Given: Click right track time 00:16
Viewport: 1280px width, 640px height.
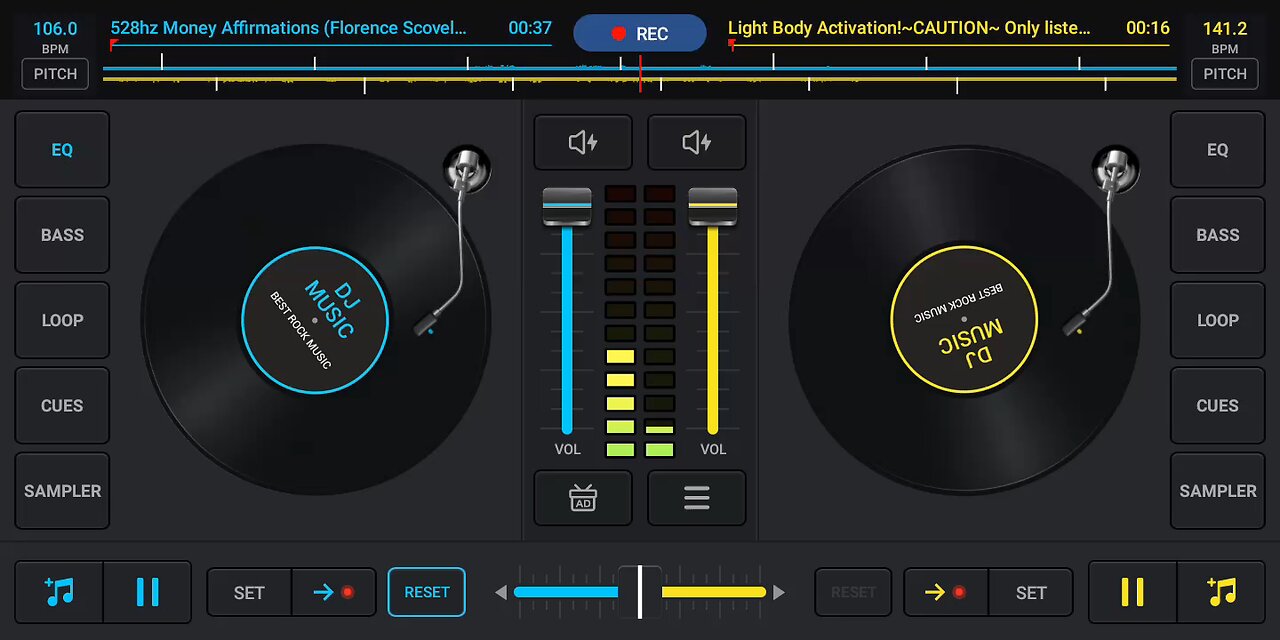Looking at the screenshot, I should pyautogui.click(x=1148, y=28).
